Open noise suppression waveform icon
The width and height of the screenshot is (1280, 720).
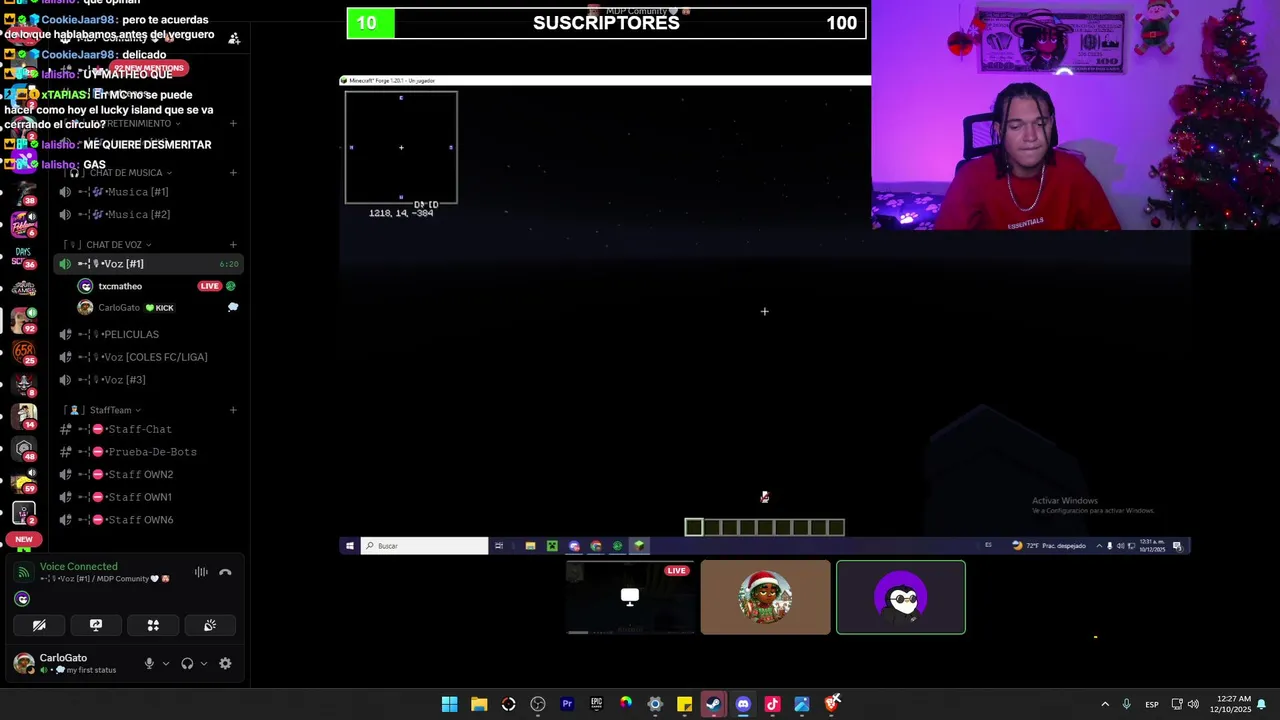pyautogui.click(x=201, y=572)
